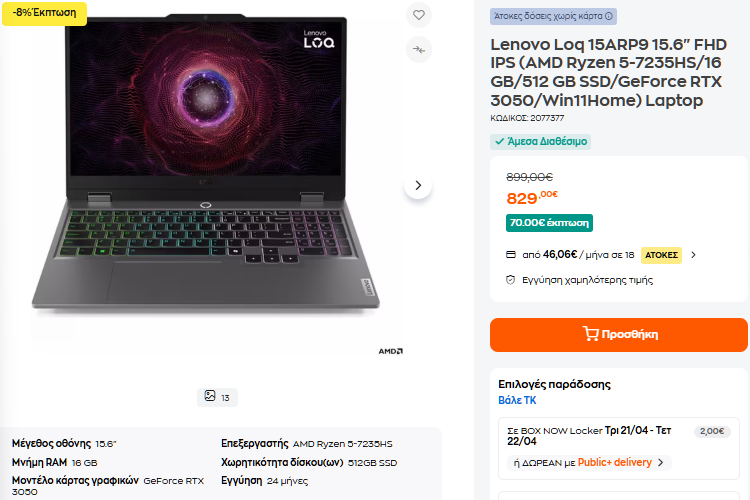
Task: Add laptop to wishlist with heart icon
Action: 419,15
